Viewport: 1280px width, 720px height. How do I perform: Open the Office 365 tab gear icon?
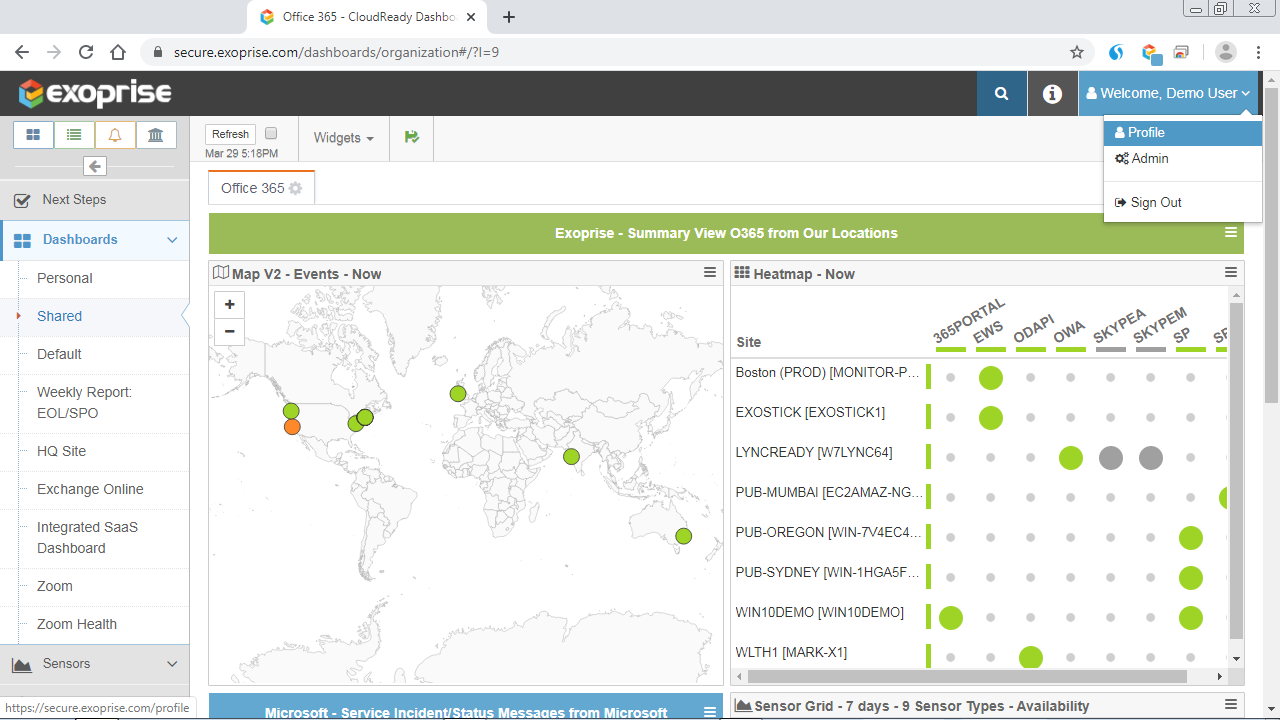click(296, 188)
